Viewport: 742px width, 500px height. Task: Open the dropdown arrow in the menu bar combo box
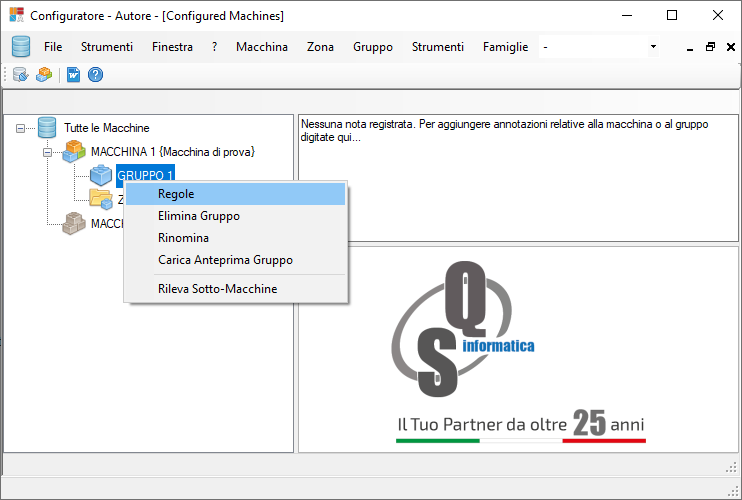(x=653, y=46)
